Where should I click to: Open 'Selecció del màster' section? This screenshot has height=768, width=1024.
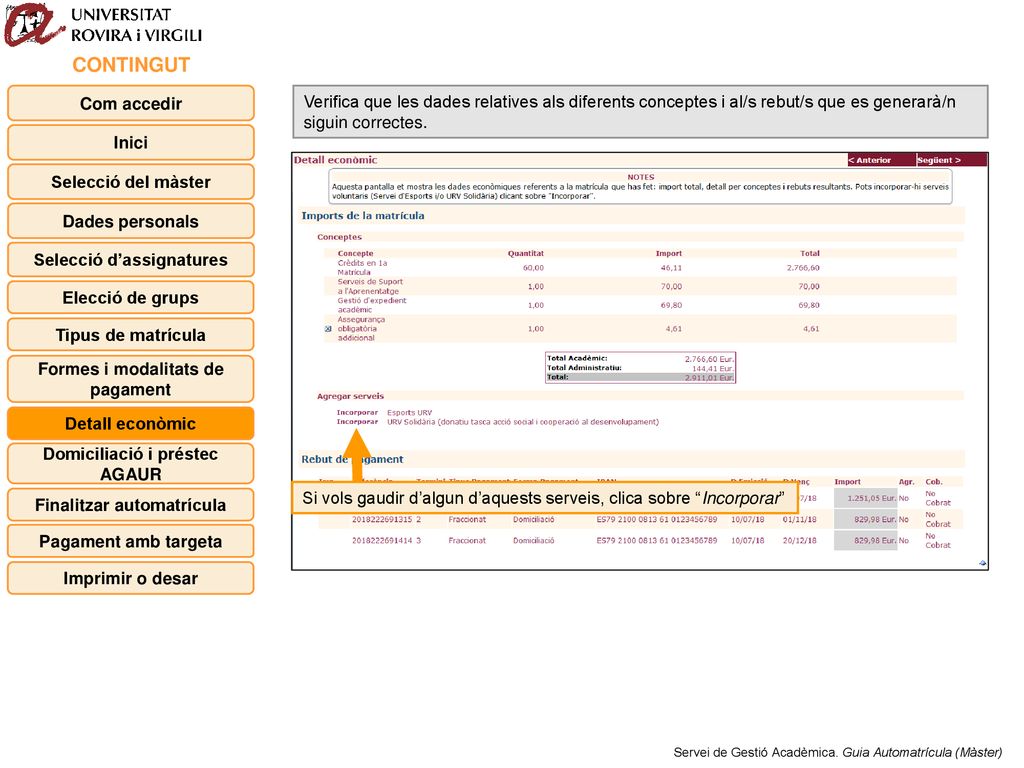131,182
